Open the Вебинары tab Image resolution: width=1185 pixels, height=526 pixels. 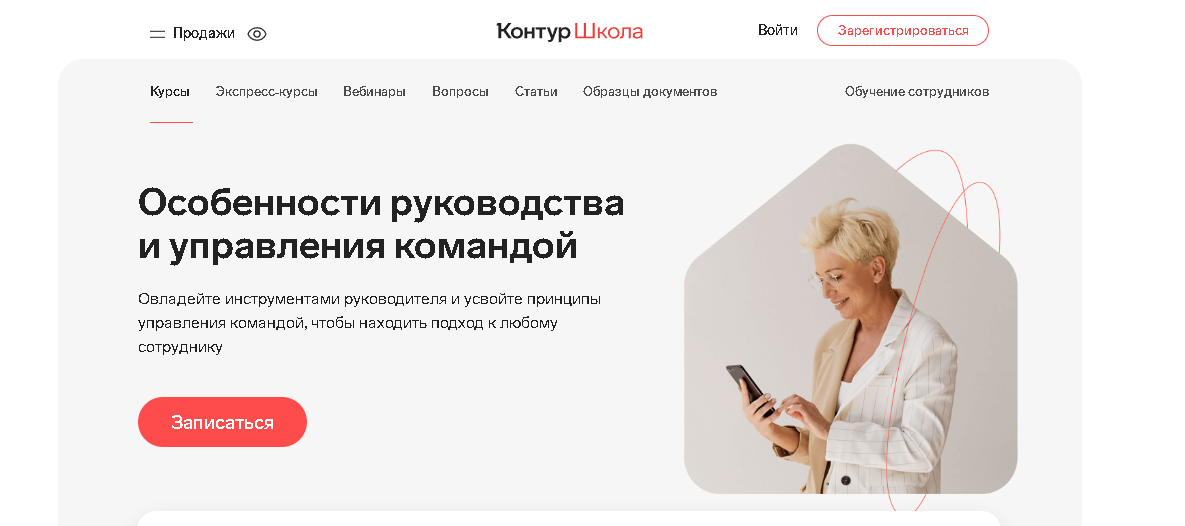click(374, 91)
